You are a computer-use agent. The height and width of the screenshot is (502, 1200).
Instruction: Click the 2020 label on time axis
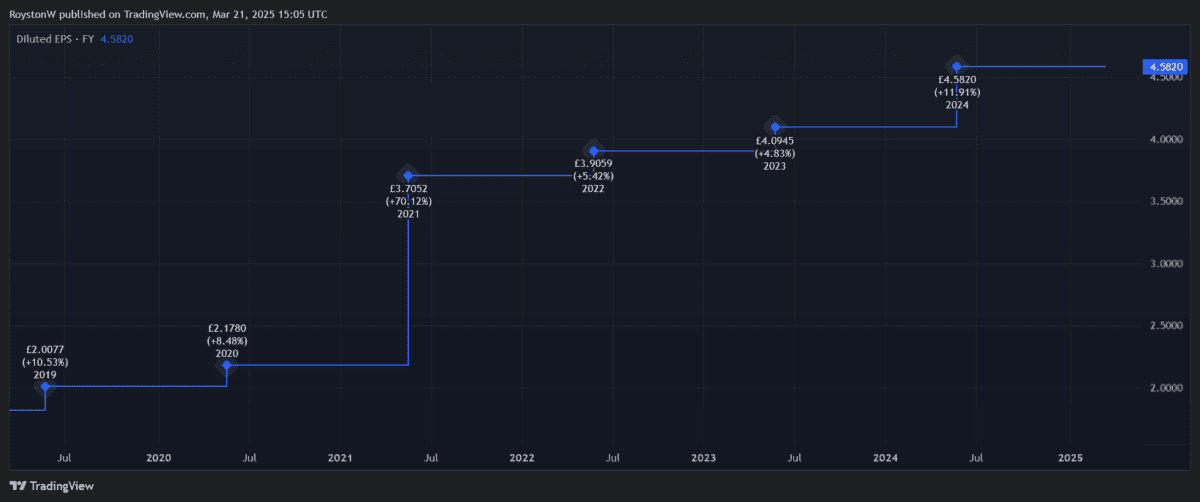click(x=159, y=458)
